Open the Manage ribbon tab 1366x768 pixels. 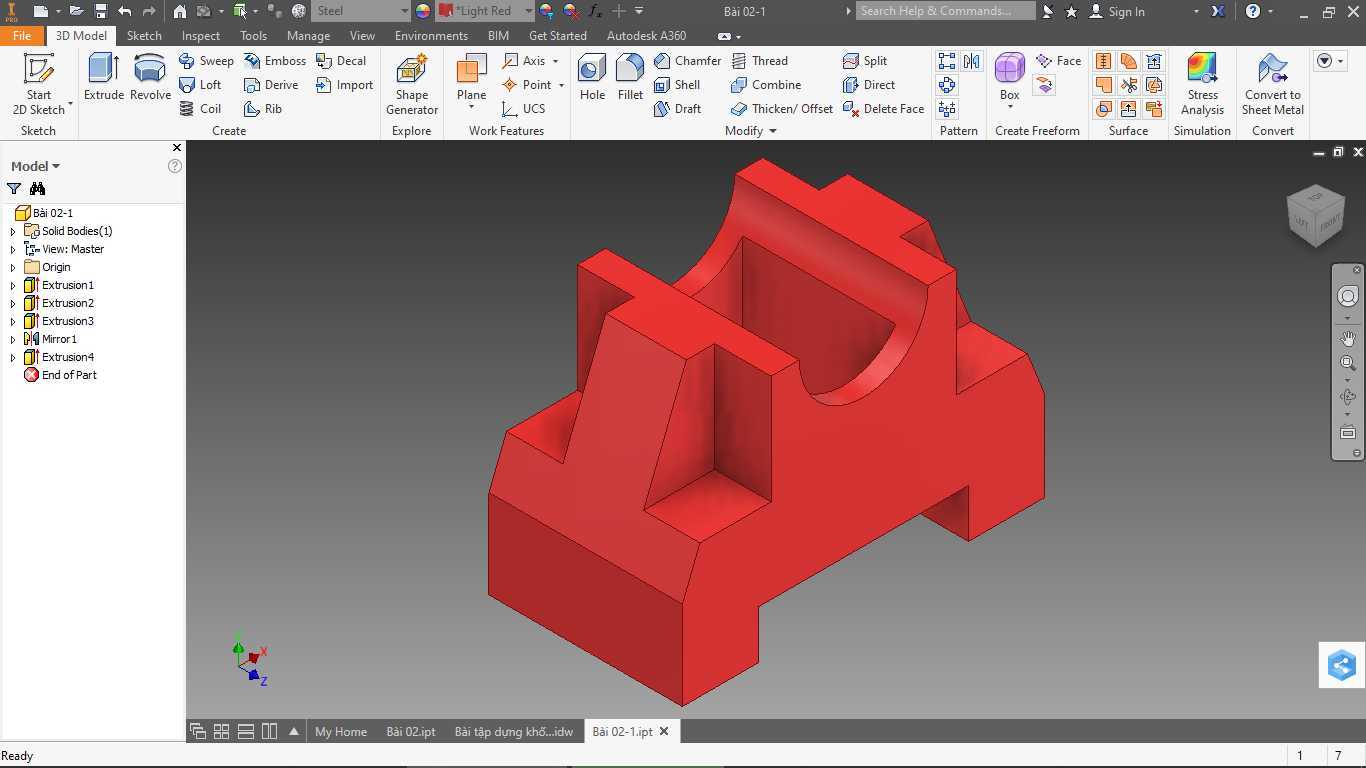pos(308,35)
